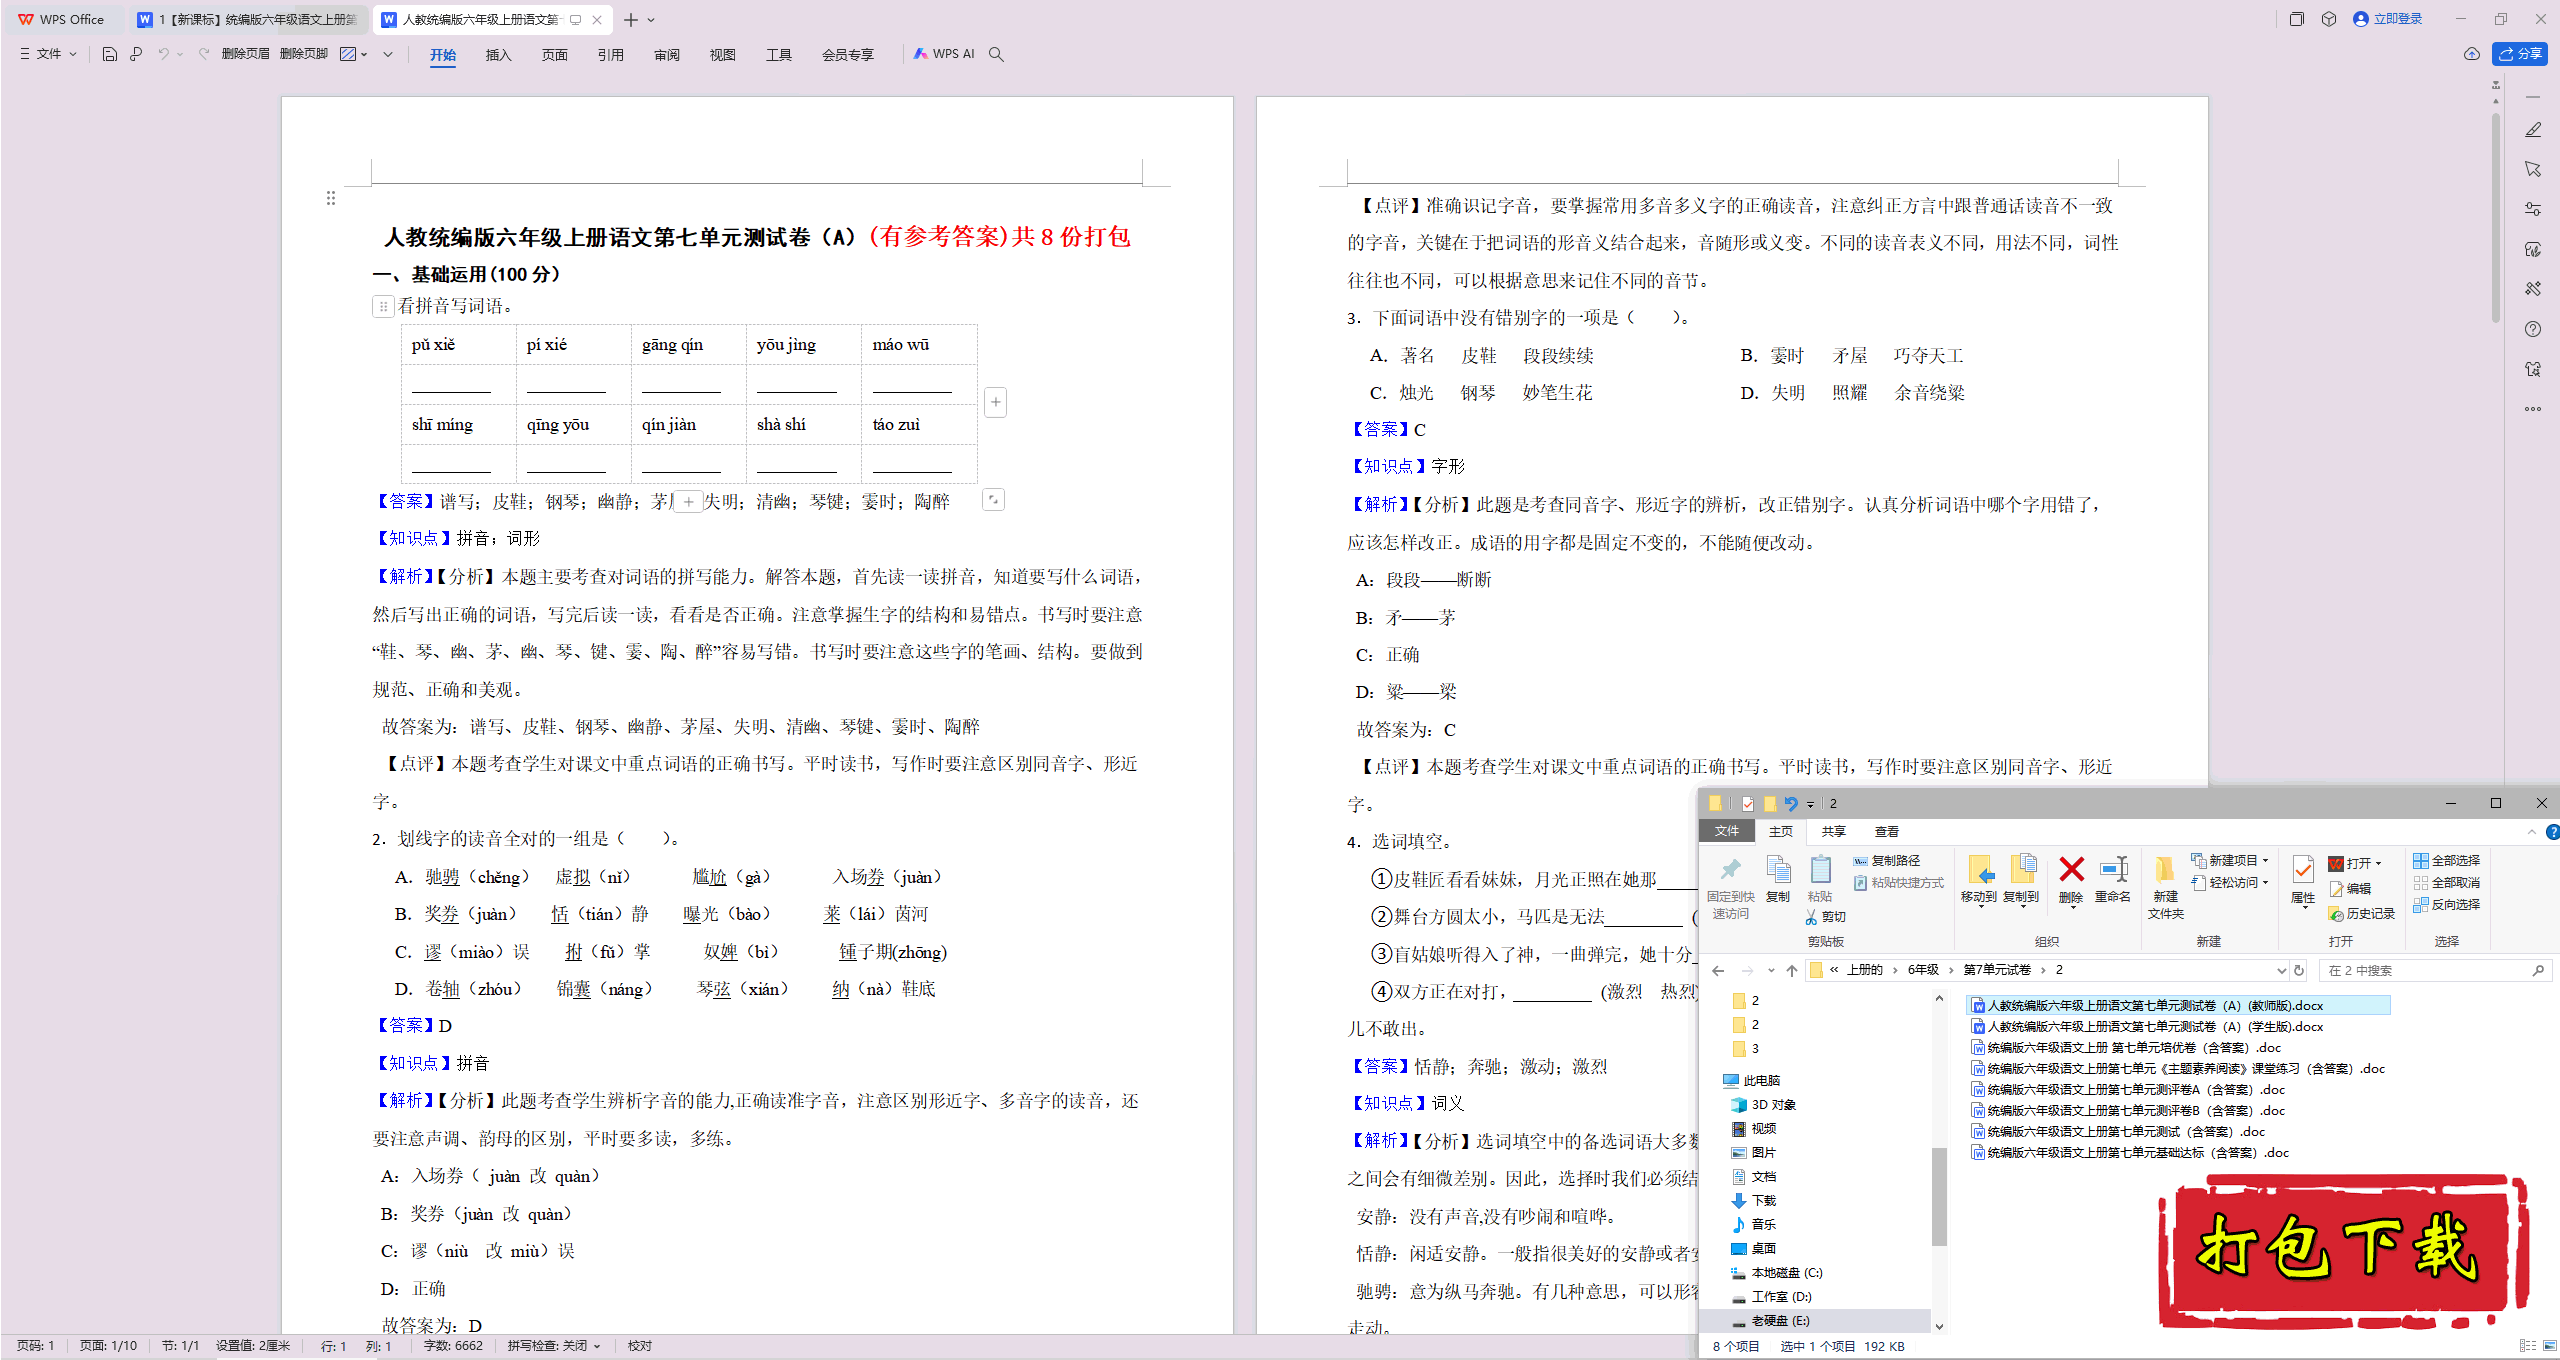Viewport: 2560px width, 1360px height.
Task: Switch to the 审阅 ribbon tab
Action: click(x=666, y=55)
